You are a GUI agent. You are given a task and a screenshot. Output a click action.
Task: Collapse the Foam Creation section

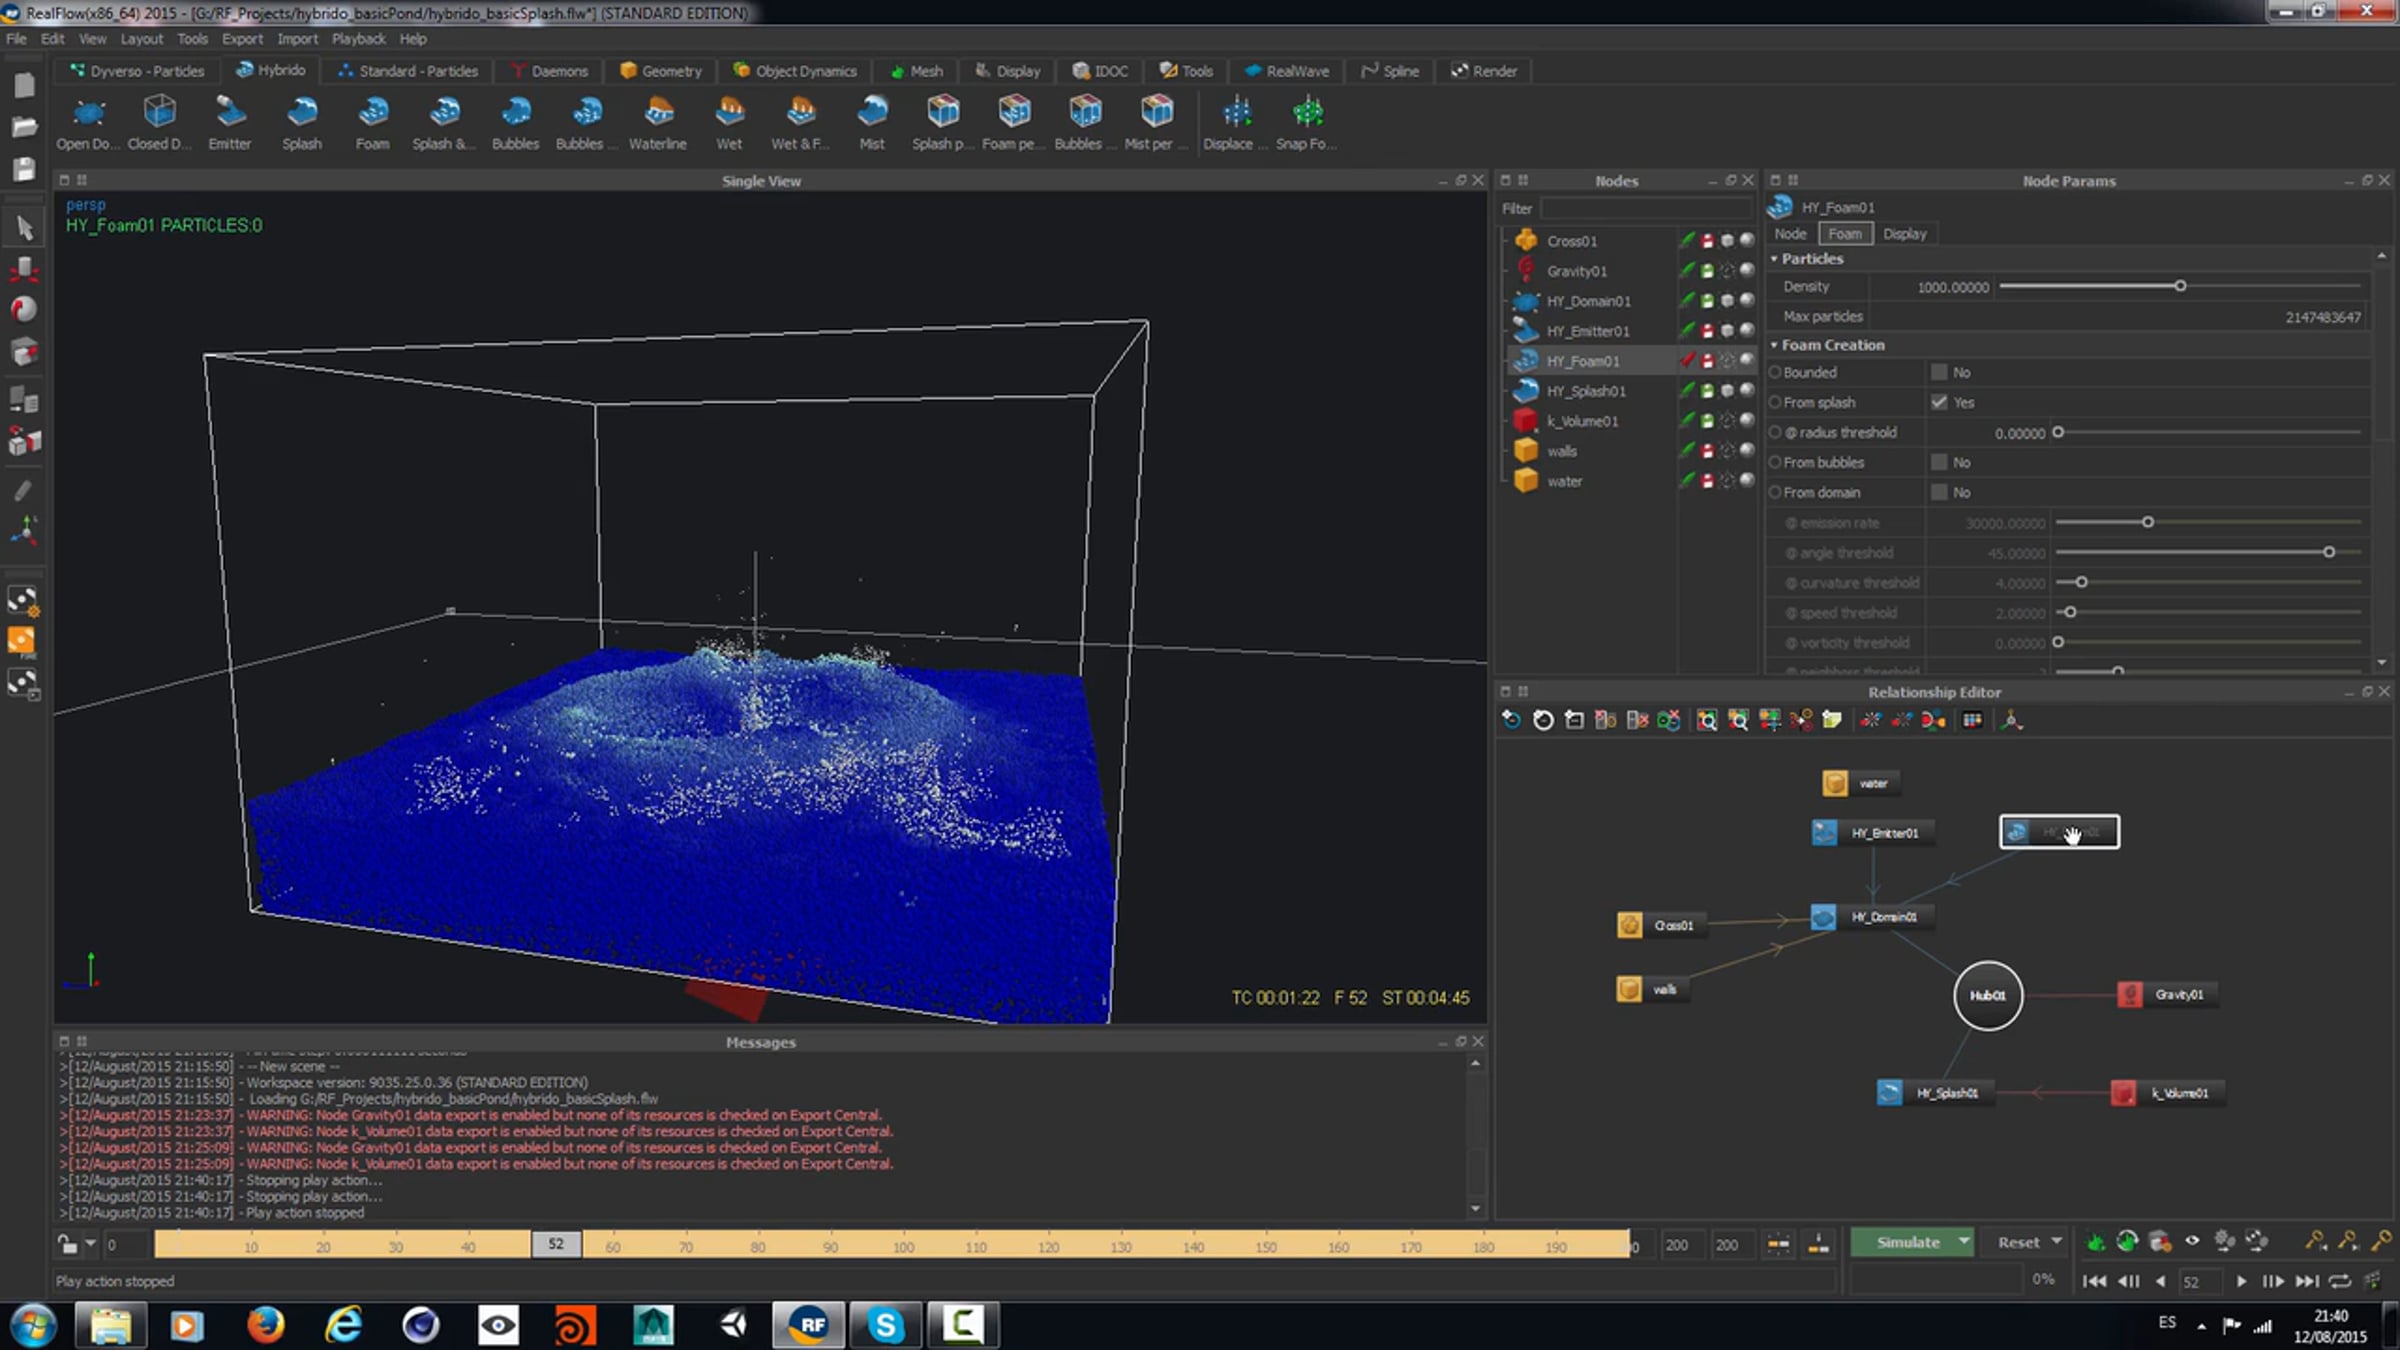1775,345
